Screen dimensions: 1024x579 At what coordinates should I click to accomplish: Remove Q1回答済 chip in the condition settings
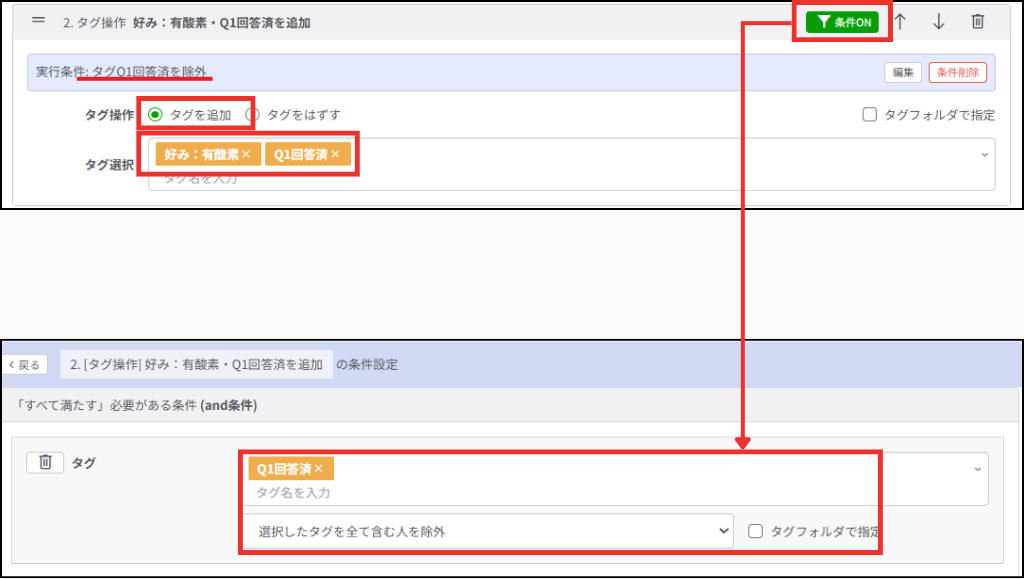coord(319,469)
